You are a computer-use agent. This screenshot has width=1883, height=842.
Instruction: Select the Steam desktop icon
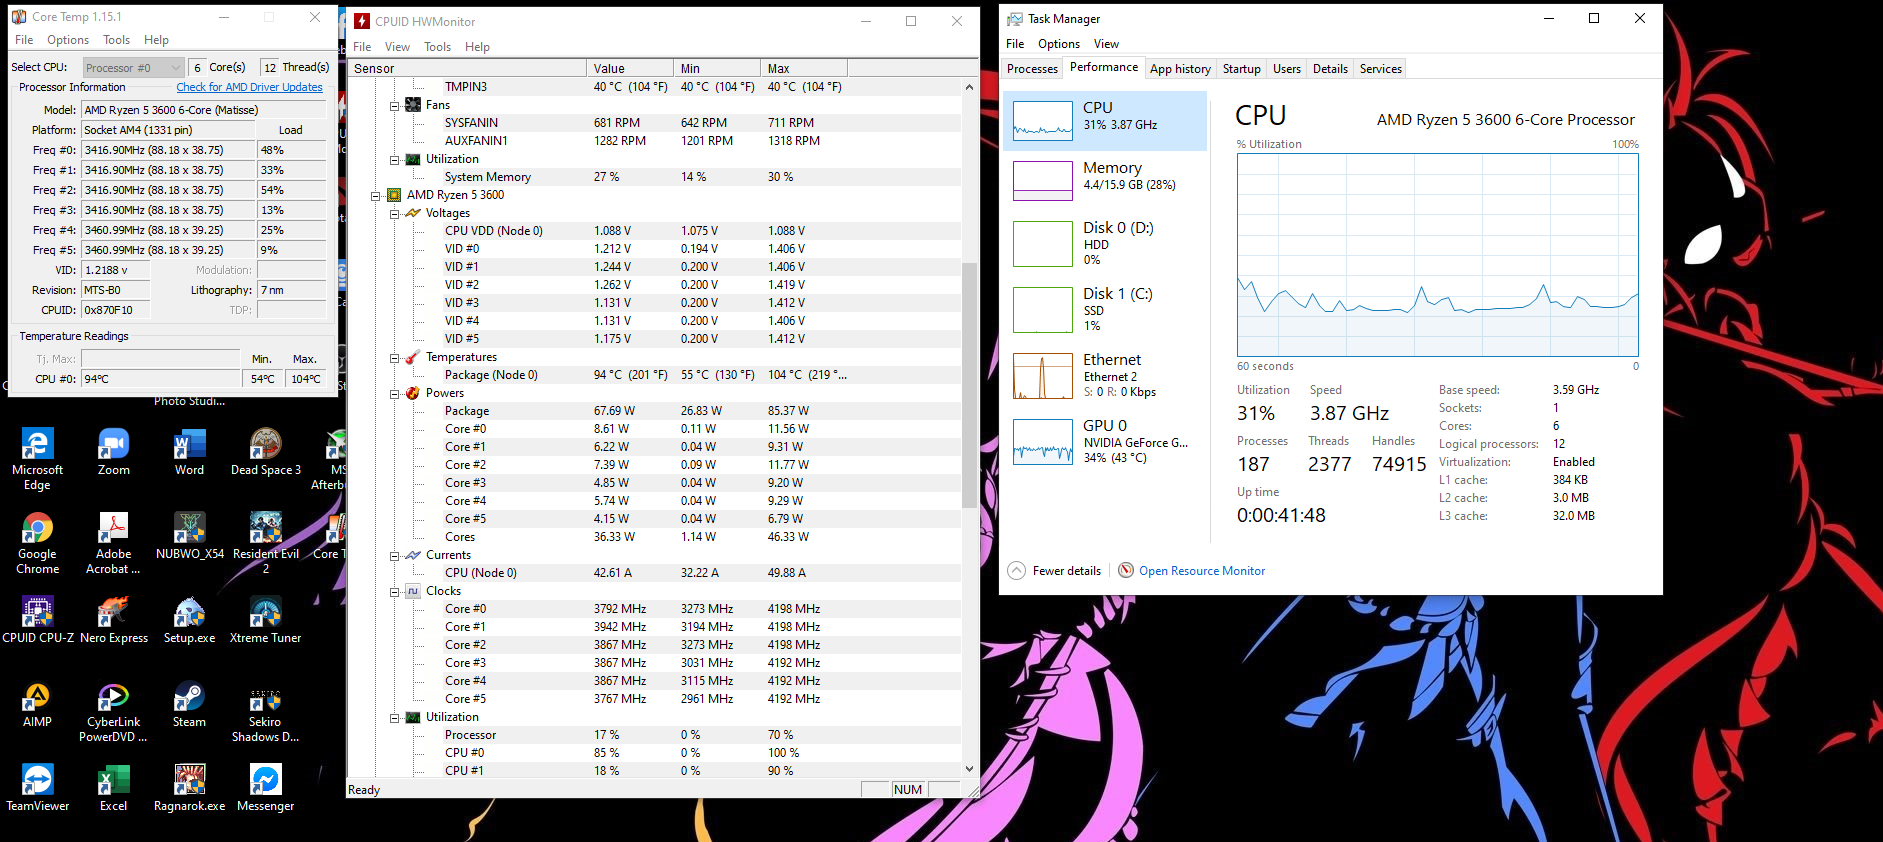pyautogui.click(x=189, y=704)
